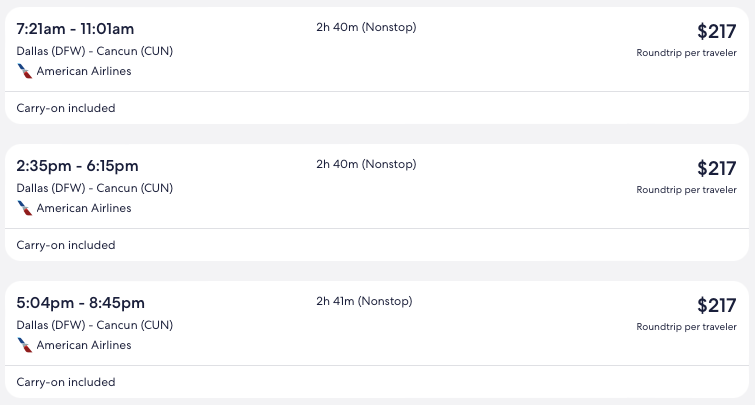Click the $217 price on third flight
755x405 pixels.
point(716,305)
